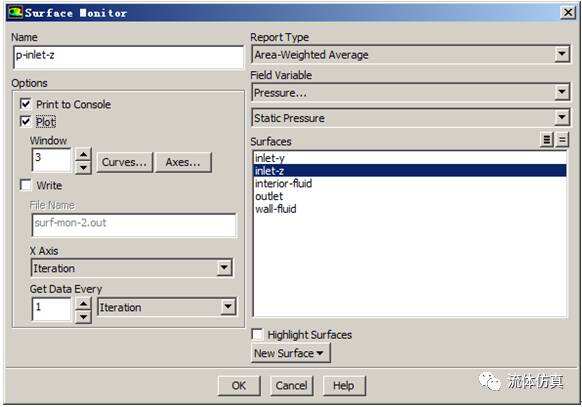Decrement the Get Data Every value
The image size is (582, 407).
click(84, 317)
